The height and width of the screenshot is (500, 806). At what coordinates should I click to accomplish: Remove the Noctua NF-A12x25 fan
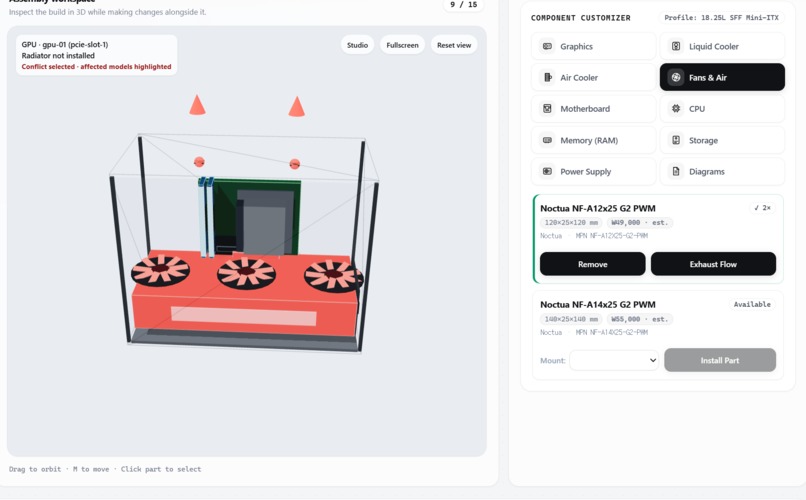(593, 264)
